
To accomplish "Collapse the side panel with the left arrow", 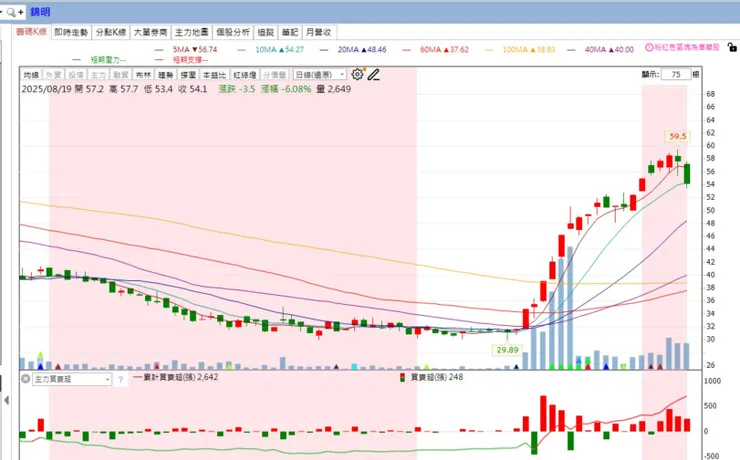I will click(6, 401).
